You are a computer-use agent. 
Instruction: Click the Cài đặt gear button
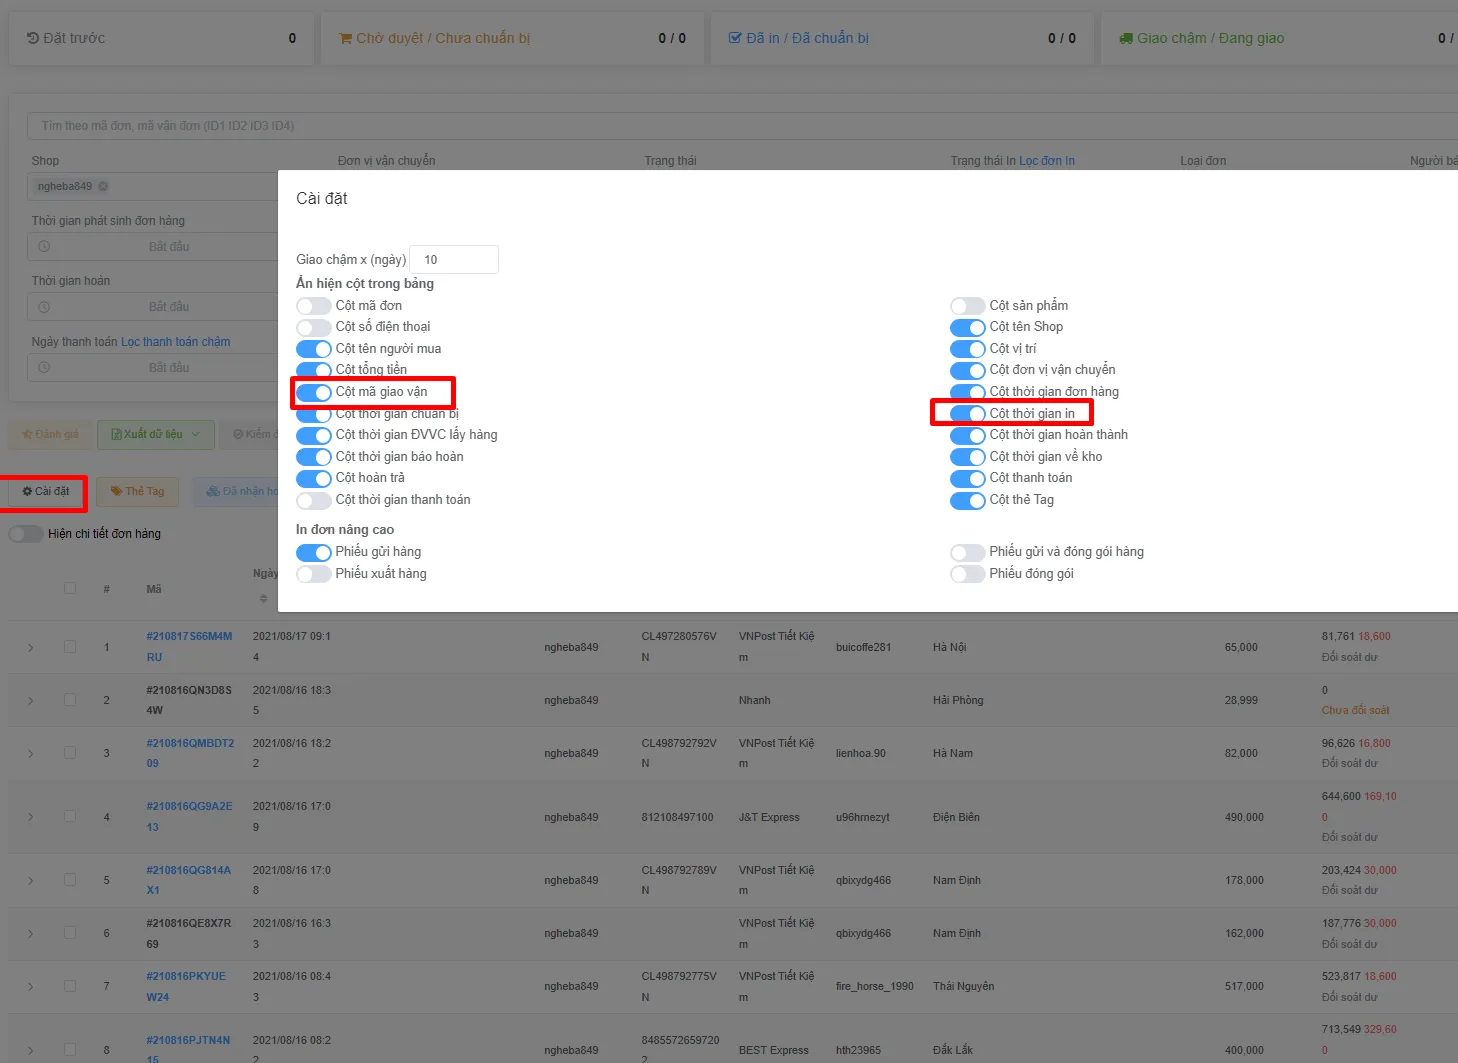(x=46, y=491)
